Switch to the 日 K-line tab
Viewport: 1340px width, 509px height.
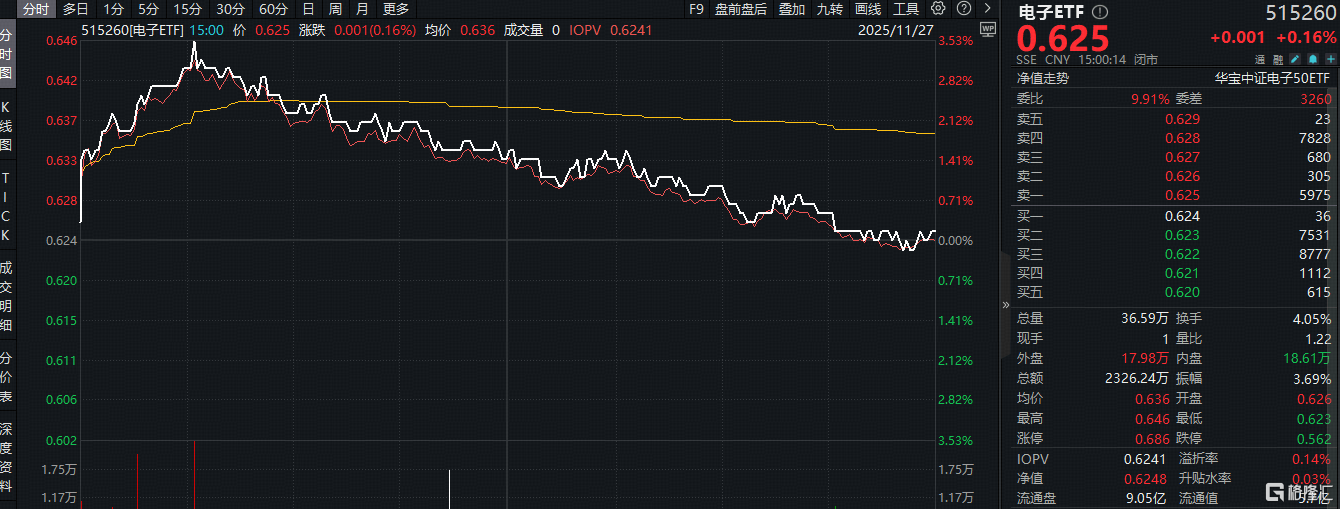tap(308, 9)
